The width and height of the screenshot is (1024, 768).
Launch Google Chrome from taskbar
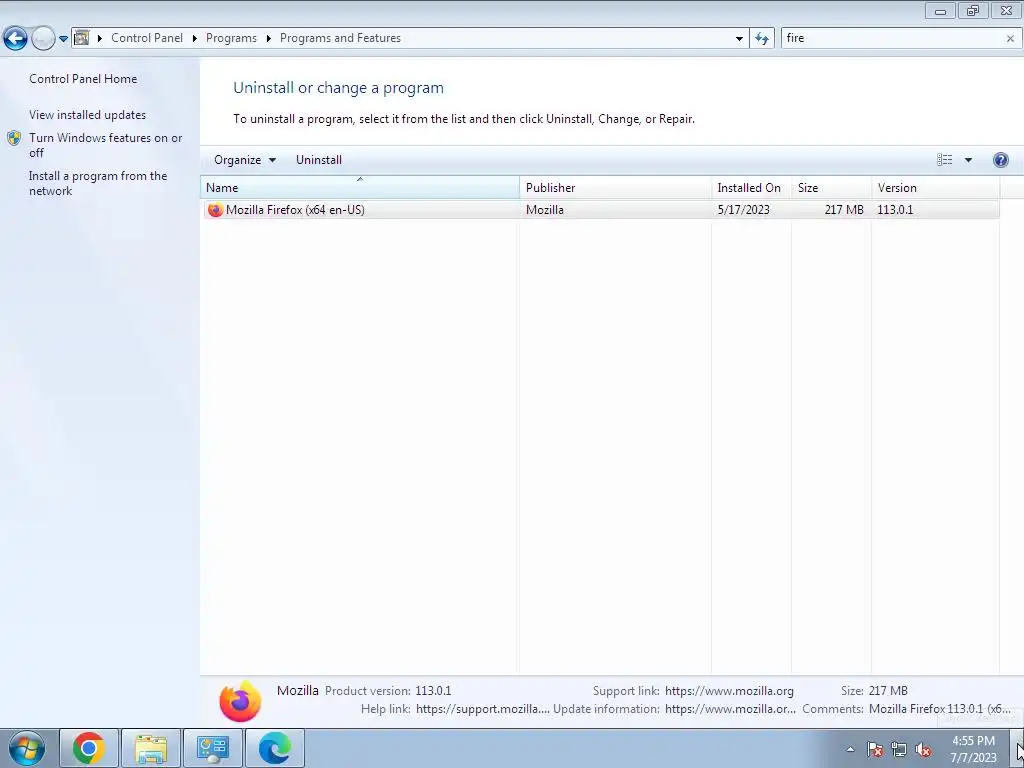point(89,748)
